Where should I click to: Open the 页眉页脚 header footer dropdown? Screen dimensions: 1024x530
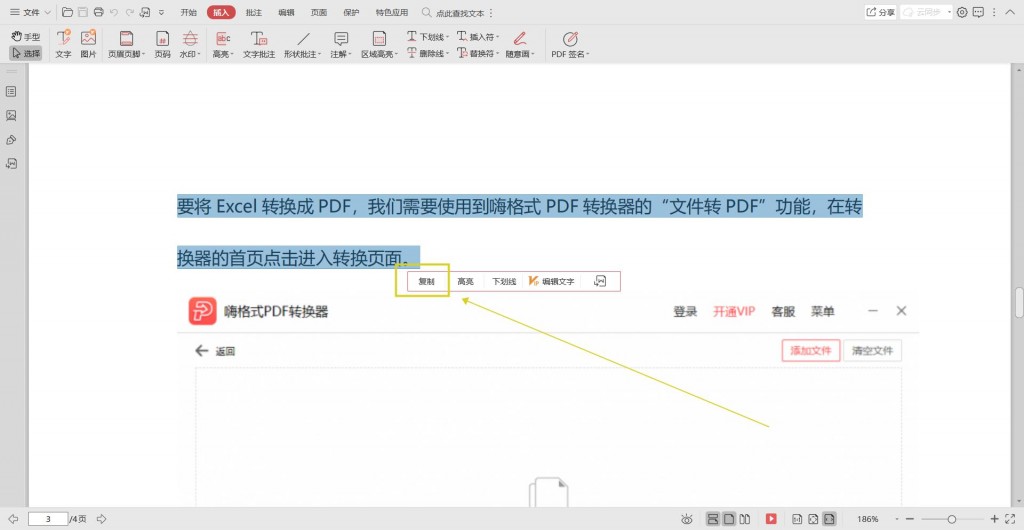click(x=127, y=44)
